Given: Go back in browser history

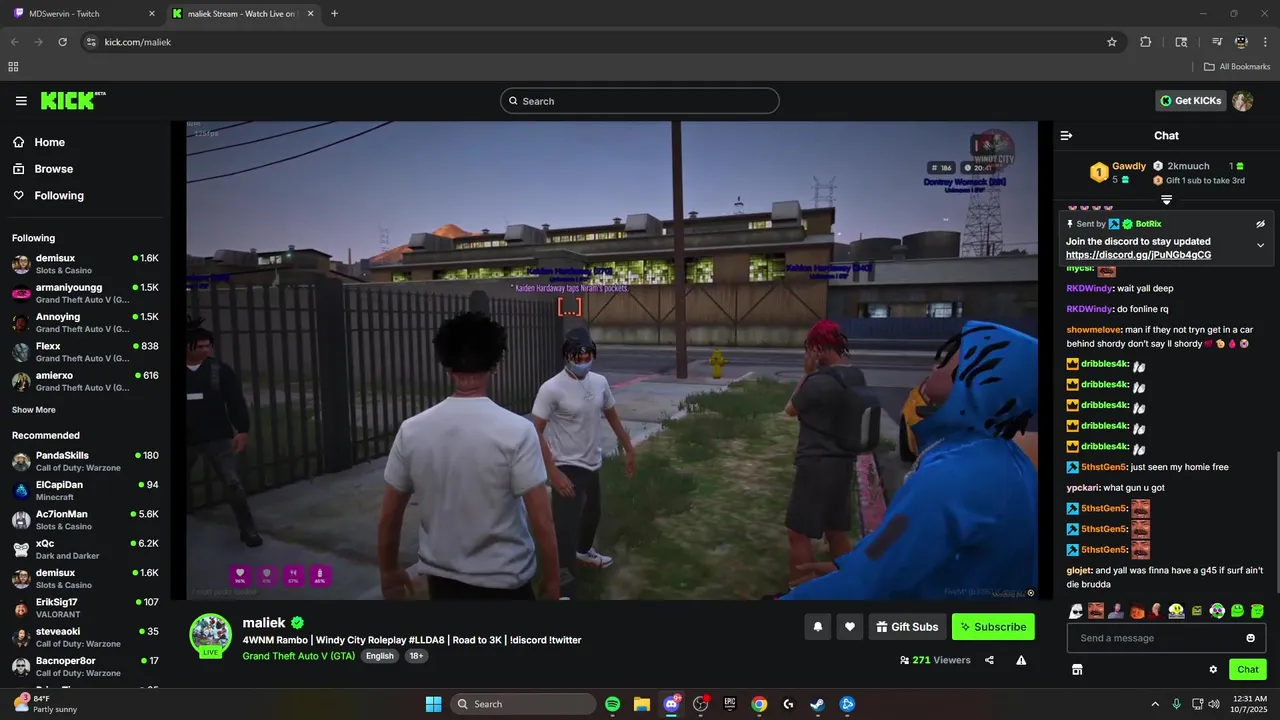Looking at the screenshot, I should (x=14, y=42).
